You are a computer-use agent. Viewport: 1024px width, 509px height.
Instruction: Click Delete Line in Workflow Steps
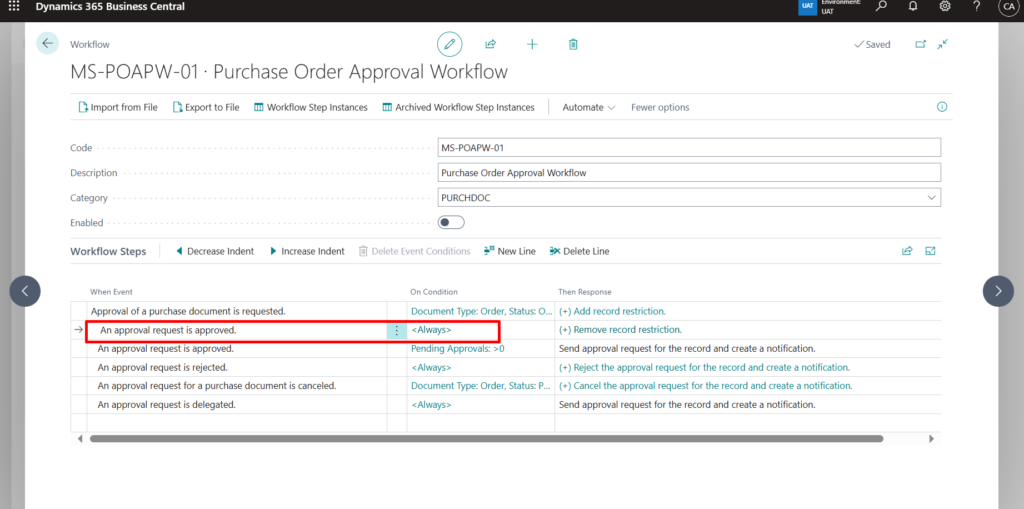tap(579, 251)
